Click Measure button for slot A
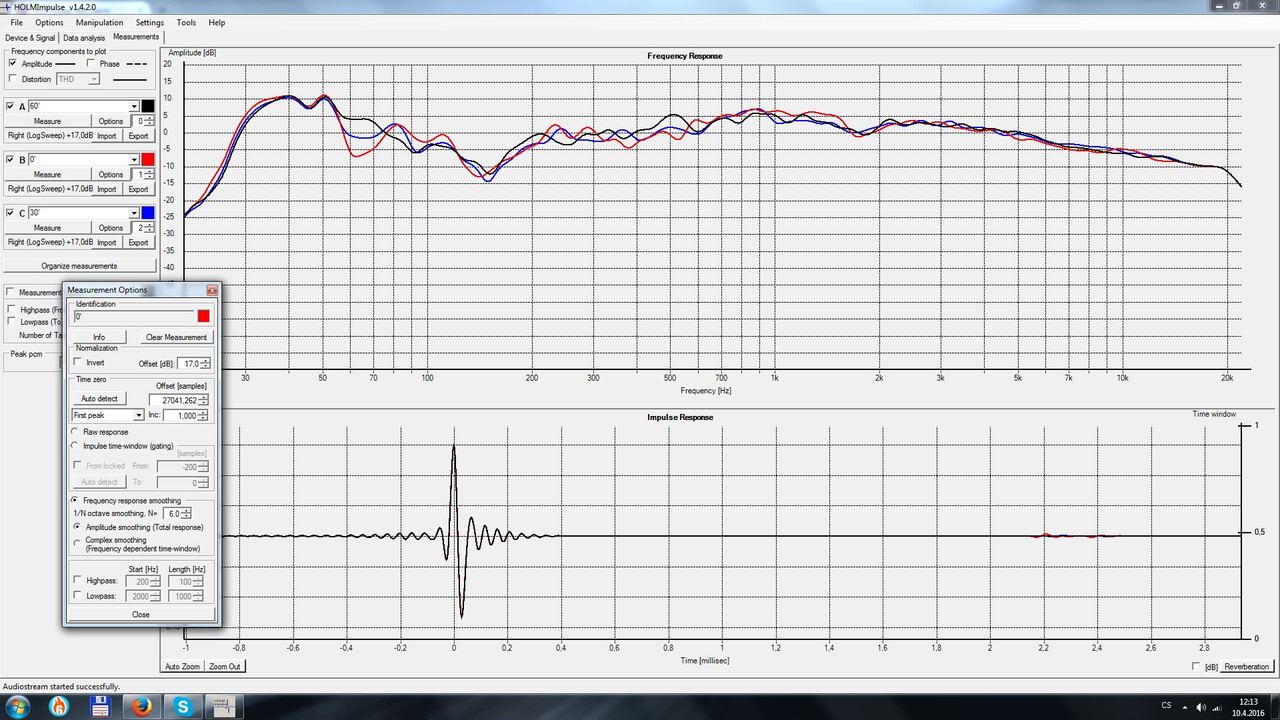The width and height of the screenshot is (1280, 720). [x=47, y=121]
